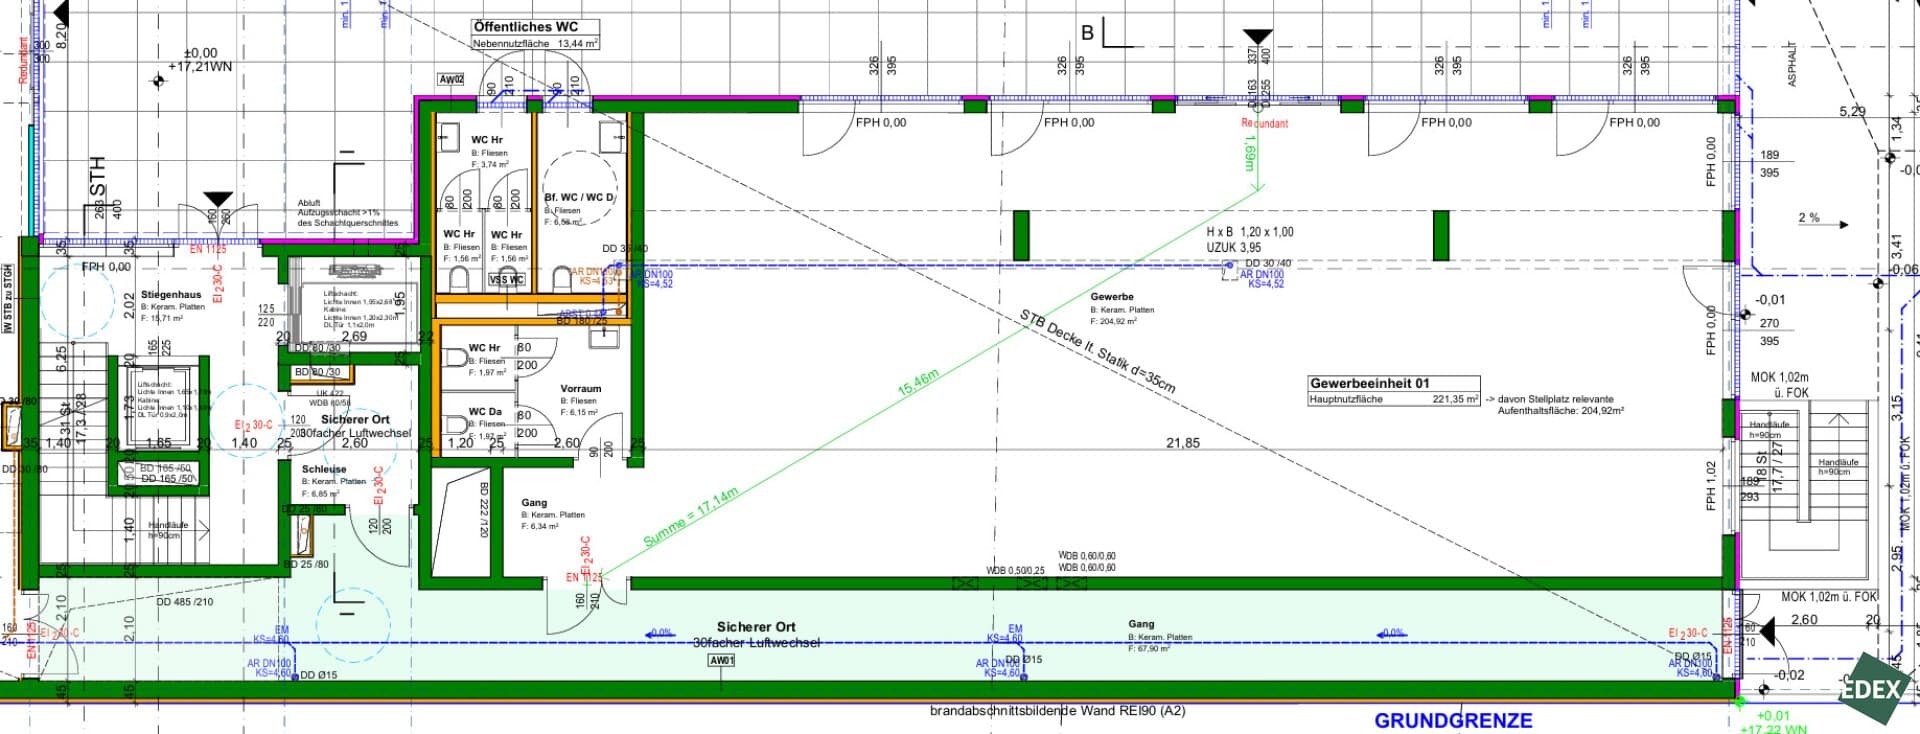Click the Vorraum room label
Viewport: 1920px width, 734px height.
tap(580, 389)
